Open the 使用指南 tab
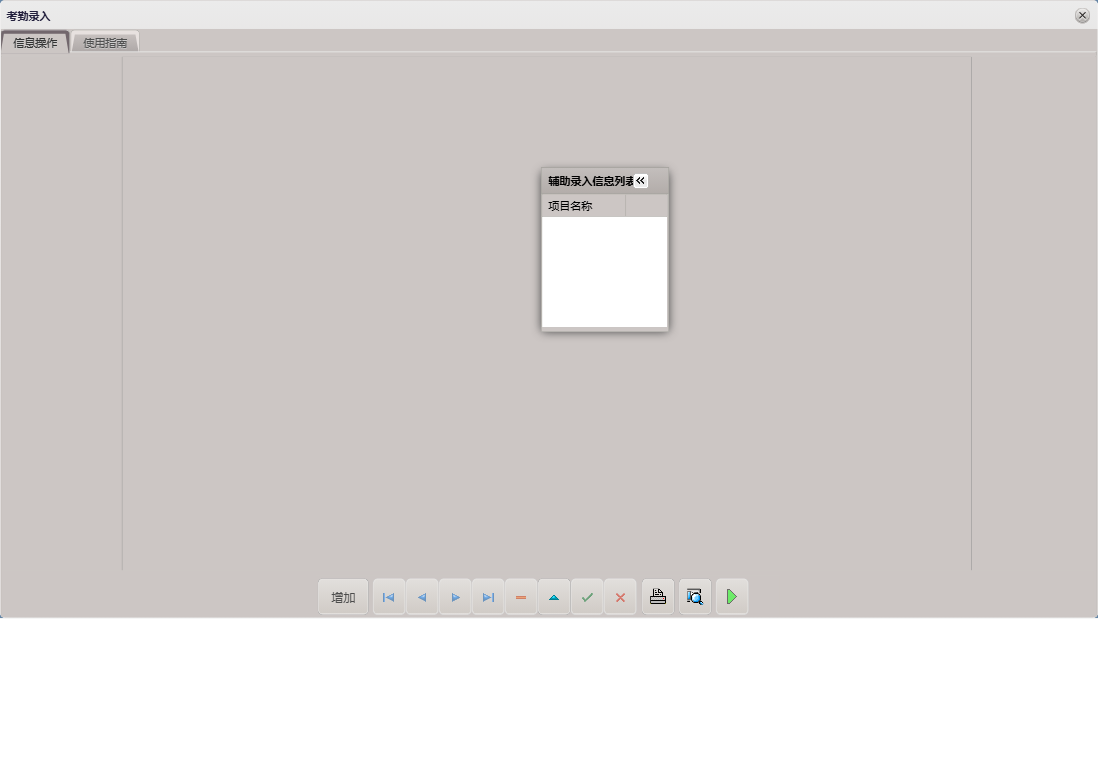This screenshot has height=762, width=1098. coord(105,42)
